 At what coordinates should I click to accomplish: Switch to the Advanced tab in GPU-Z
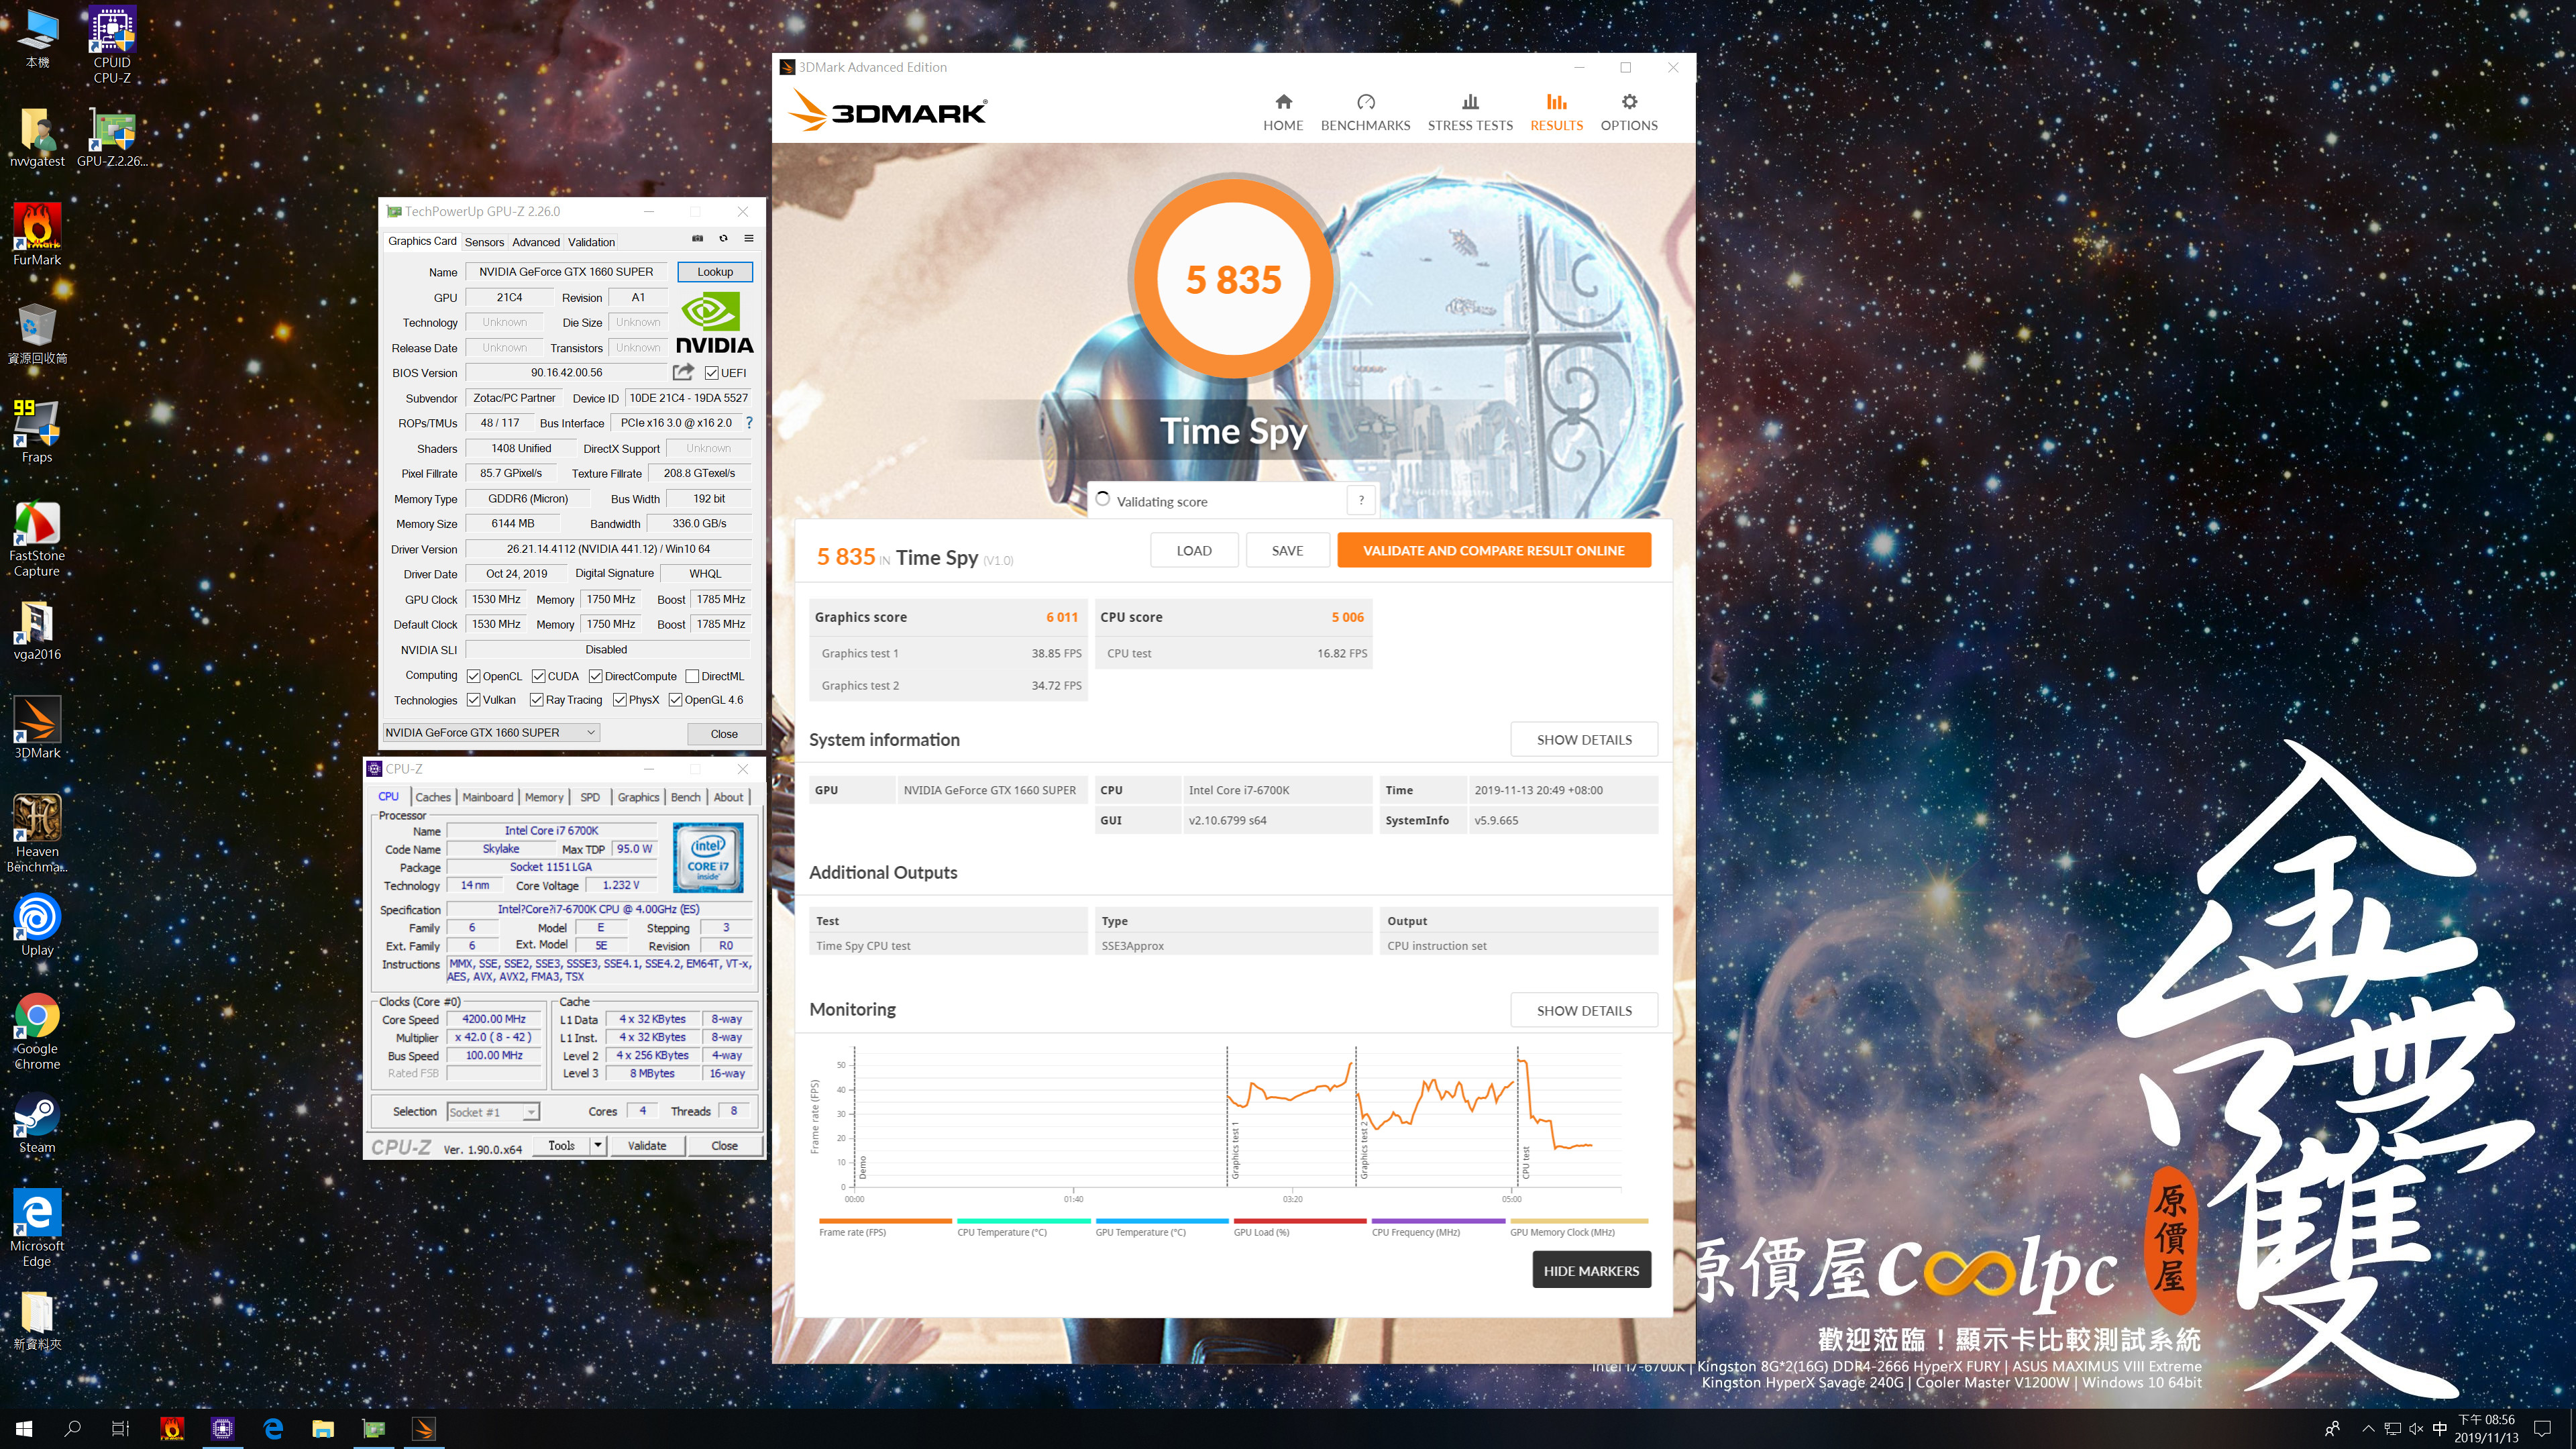(x=536, y=242)
